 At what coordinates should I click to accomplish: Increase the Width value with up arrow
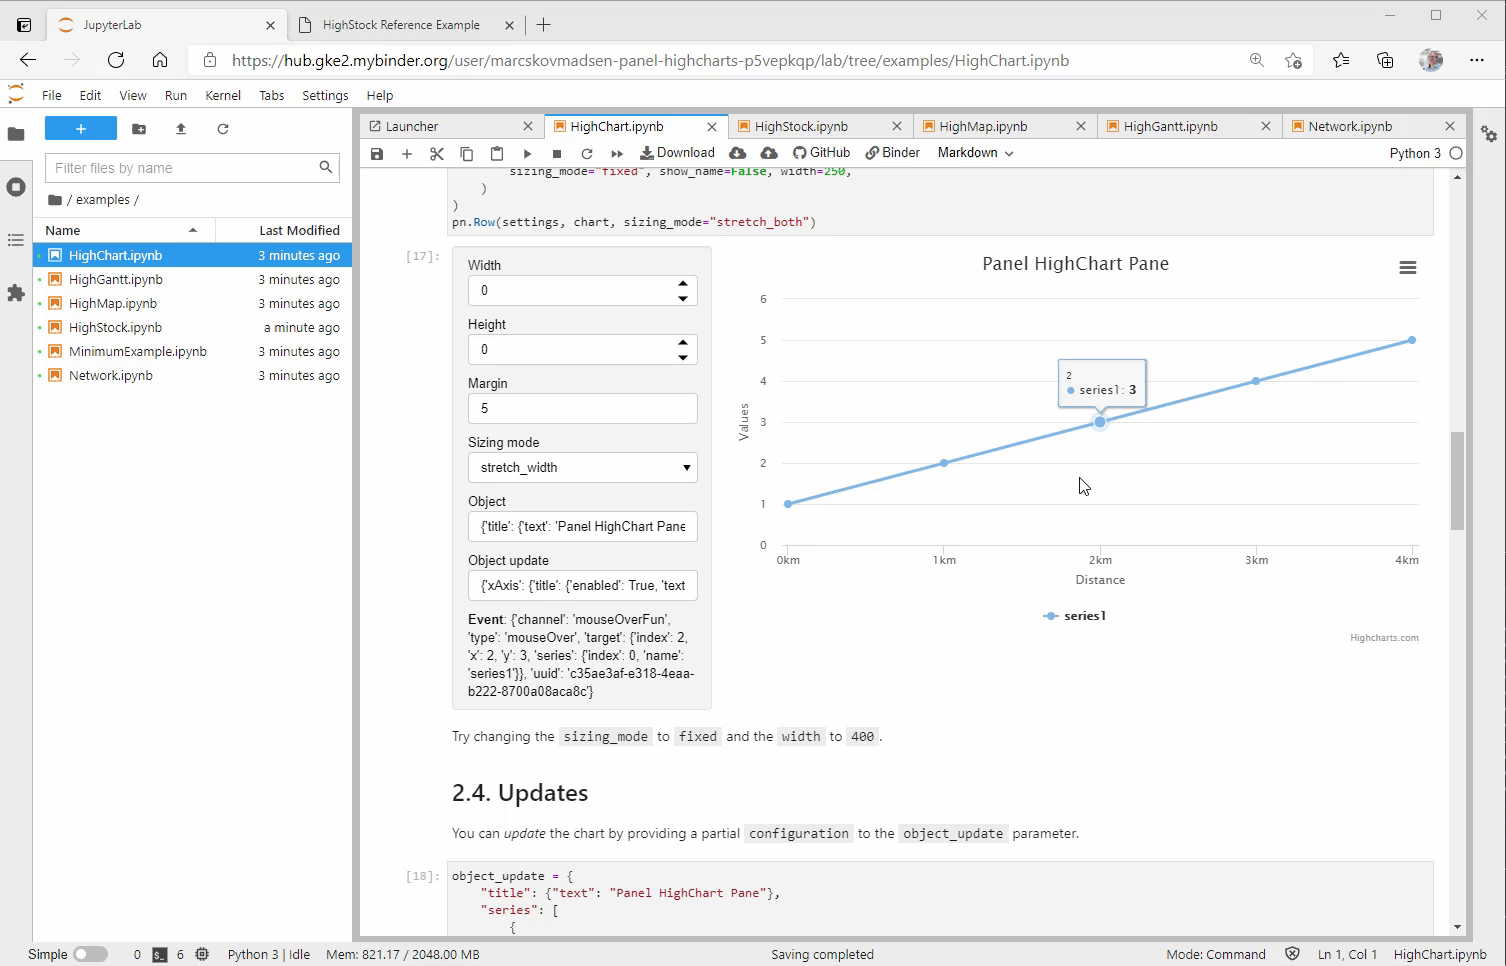coord(683,284)
